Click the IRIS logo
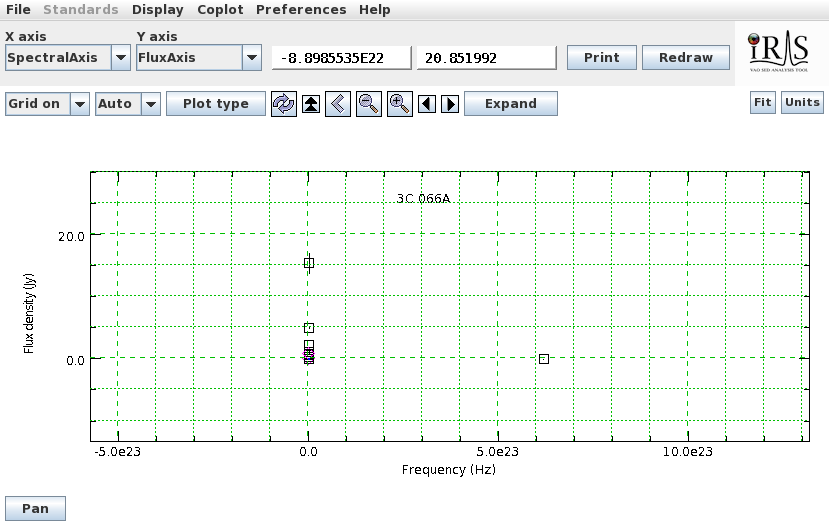829x526 pixels. pyautogui.click(x=778, y=51)
